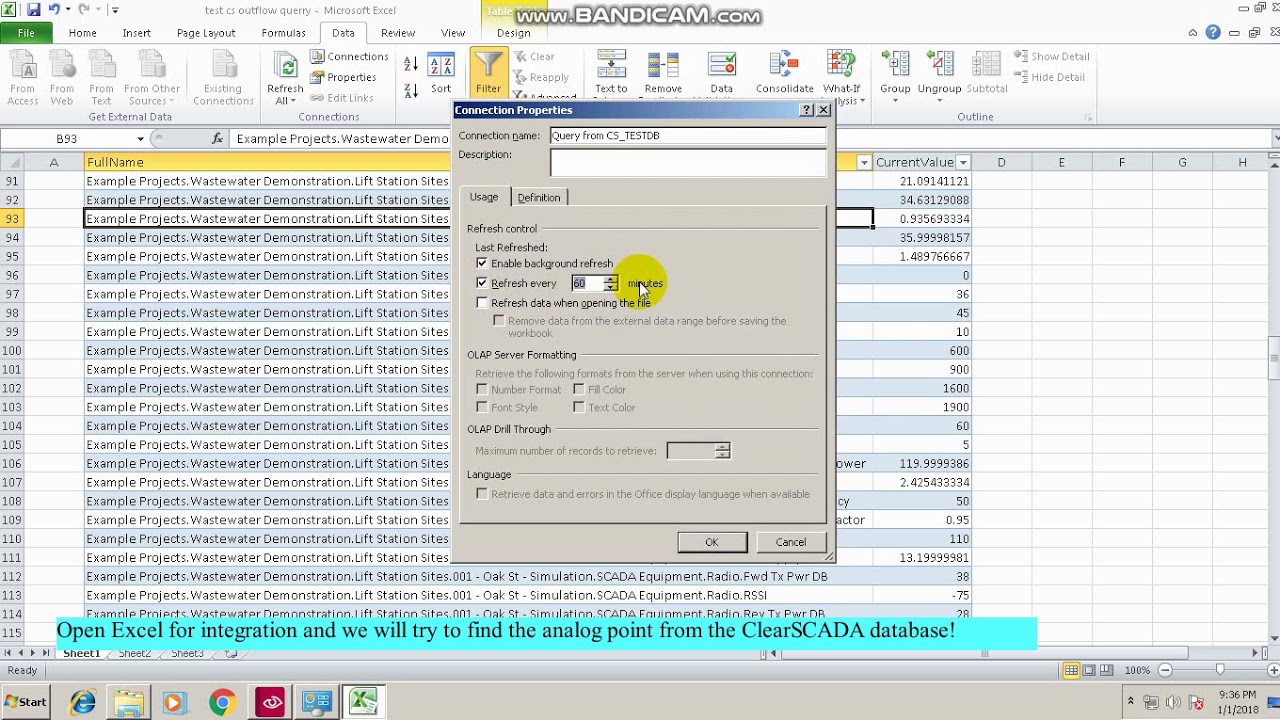This screenshot has height=720, width=1280.
Task: Click Cancel in Connection Properties
Action: [x=791, y=542]
